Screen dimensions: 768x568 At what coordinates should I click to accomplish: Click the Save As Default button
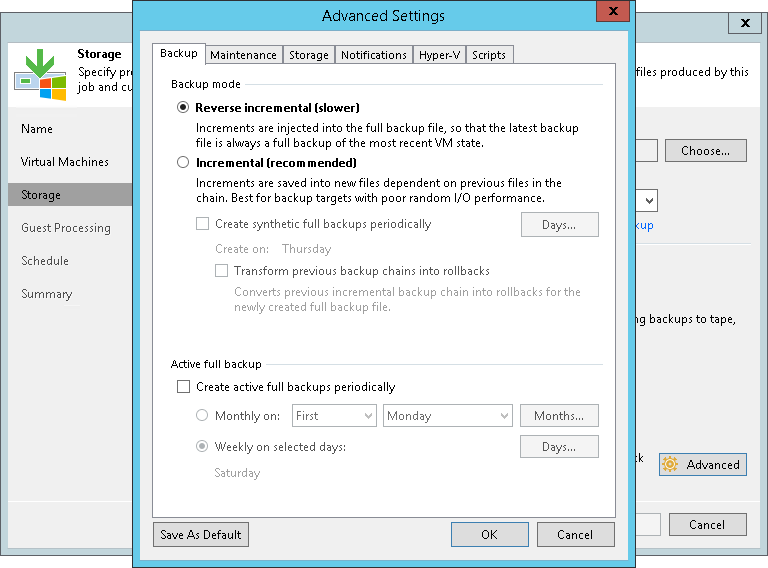[x=201, y=535]
